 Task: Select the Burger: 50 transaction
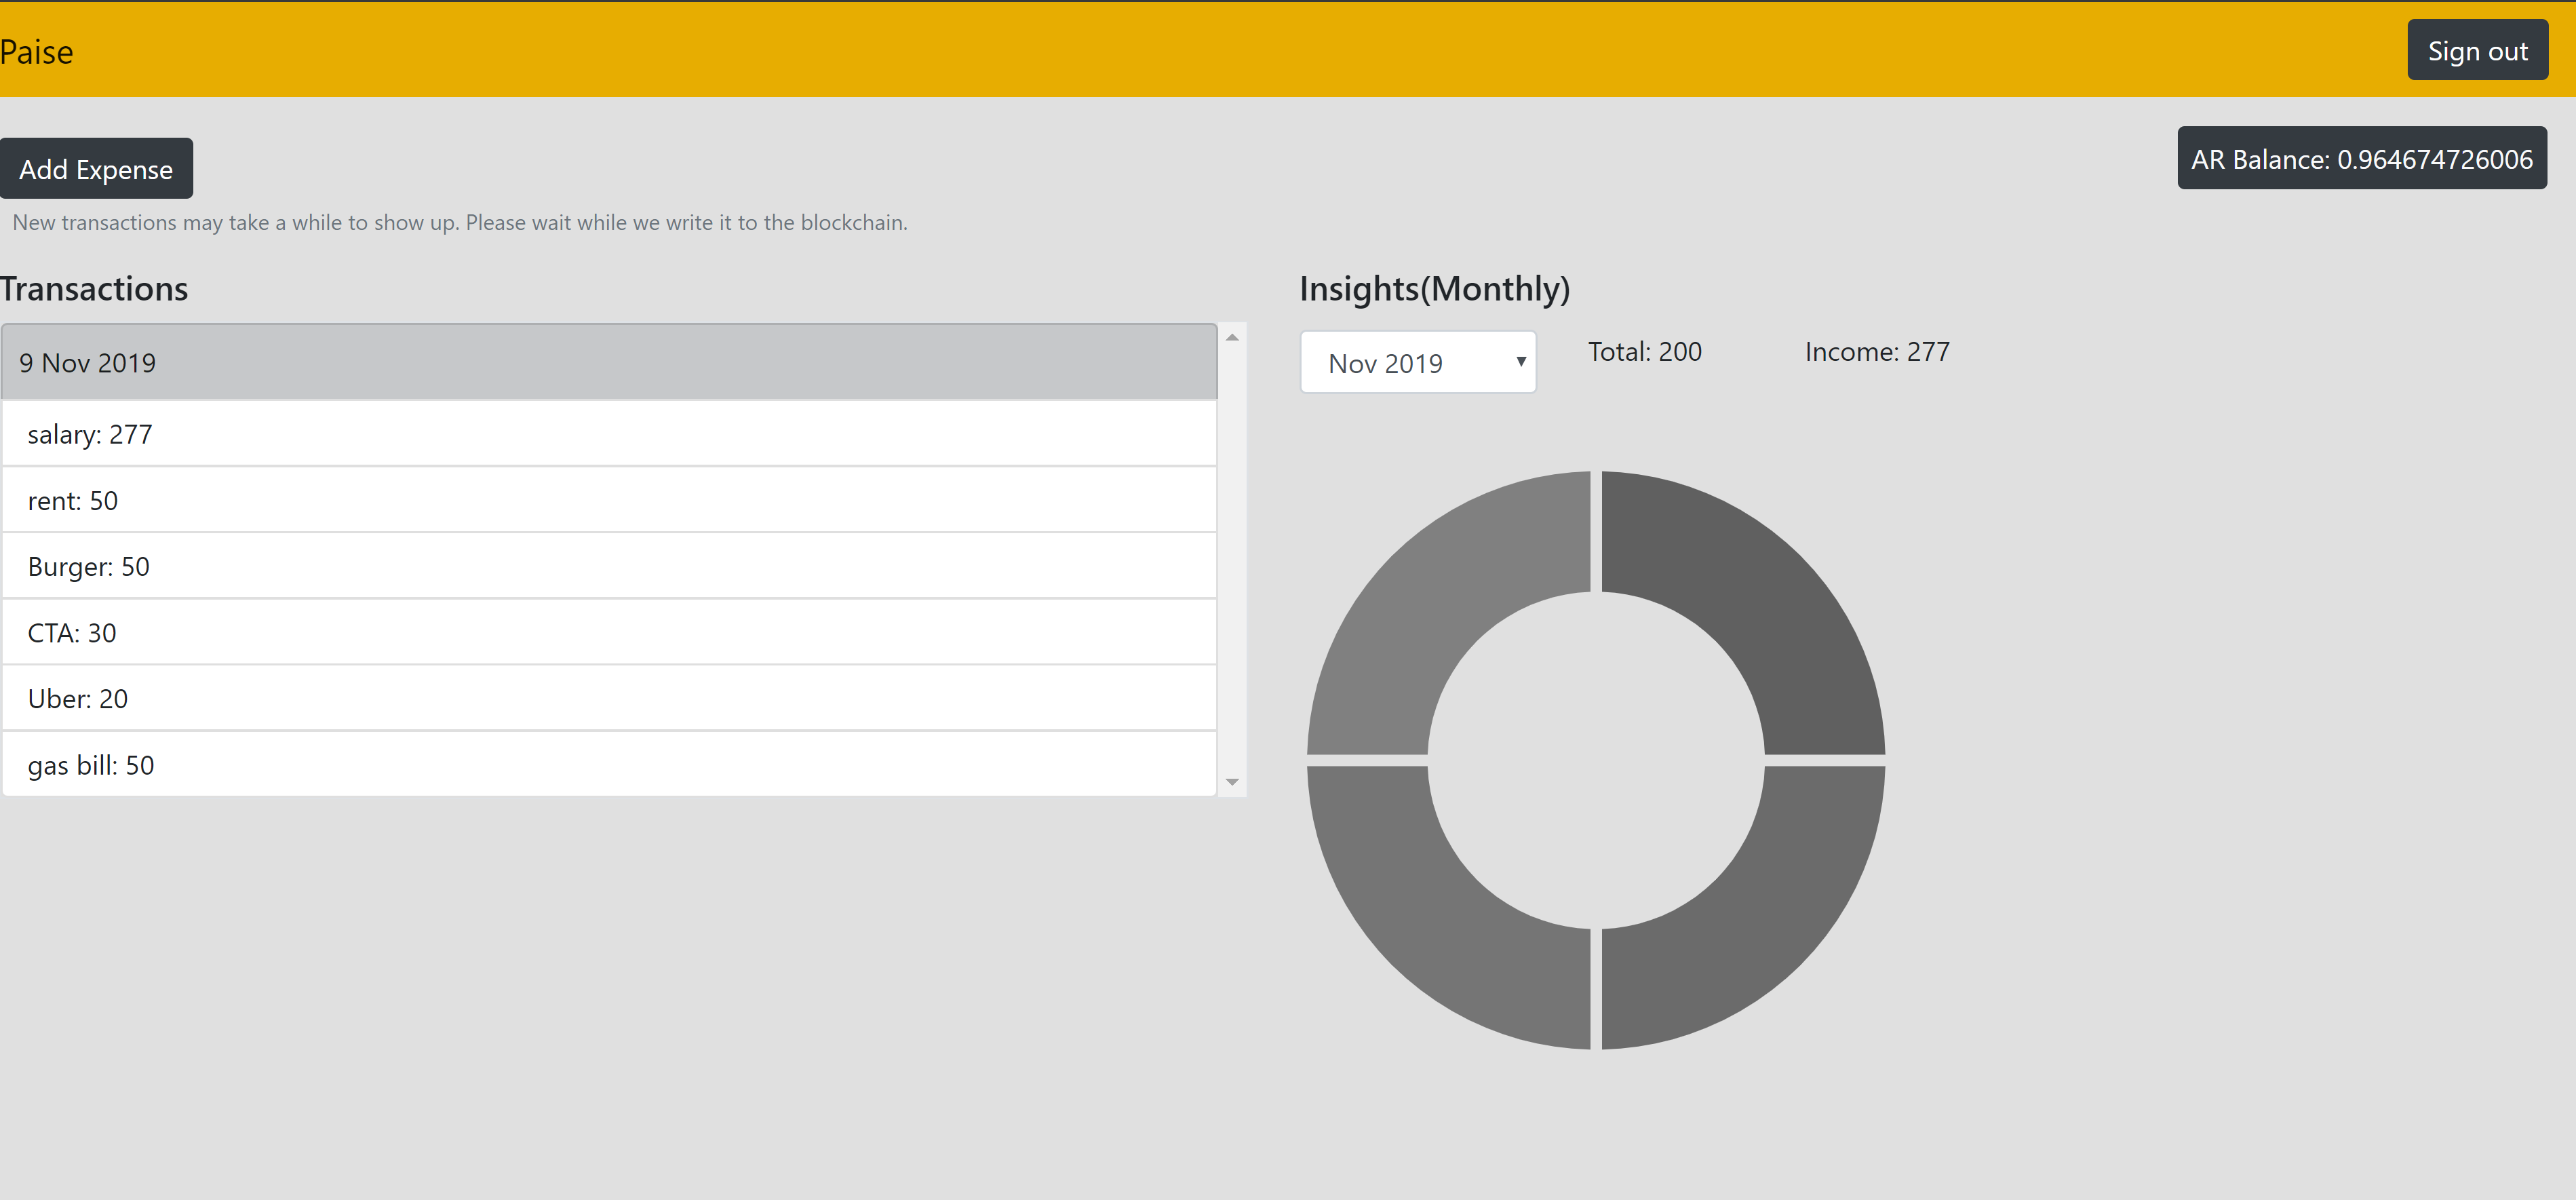tap(608, 567)
